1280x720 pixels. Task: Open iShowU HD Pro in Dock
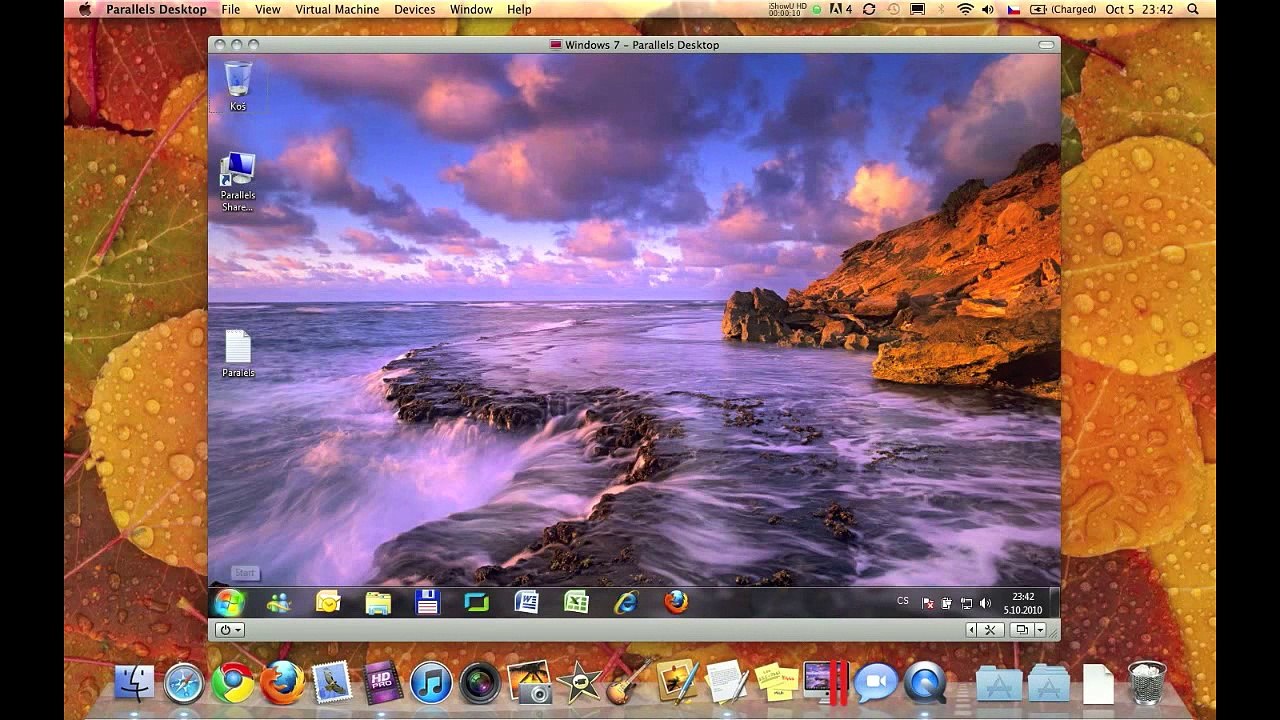point(382,683)
